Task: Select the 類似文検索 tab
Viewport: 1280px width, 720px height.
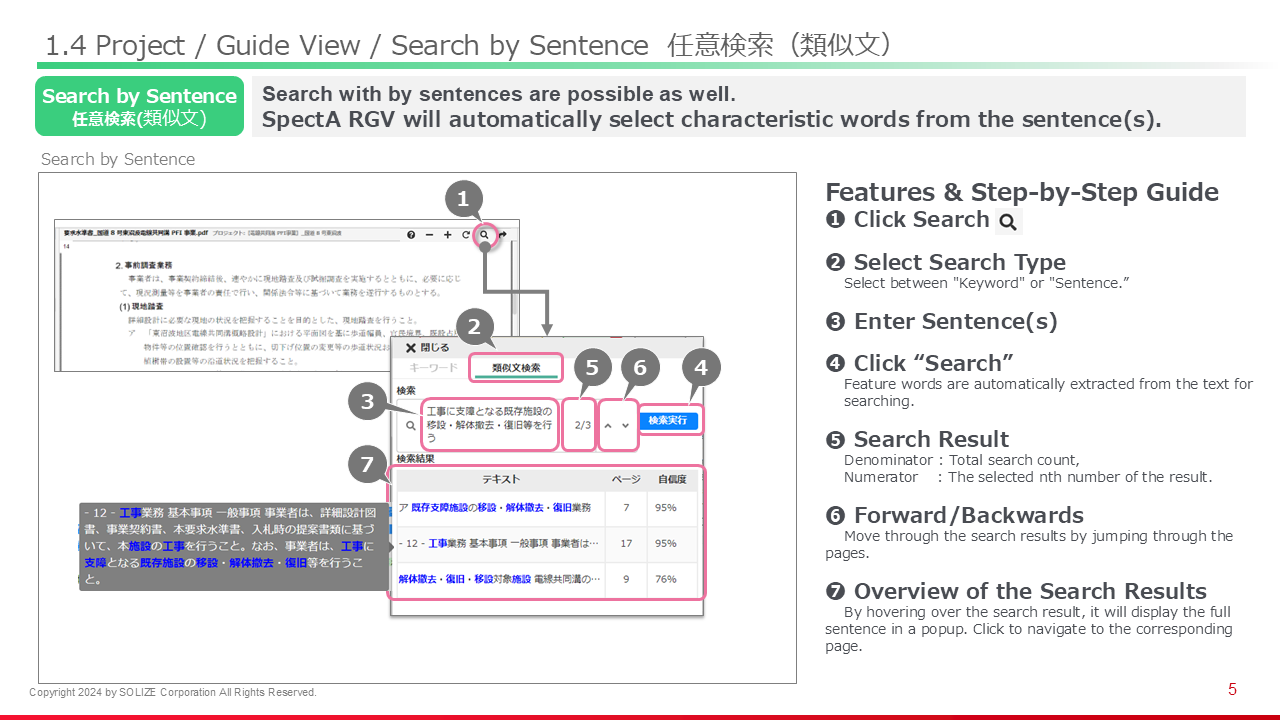Action: pos(516,368)
